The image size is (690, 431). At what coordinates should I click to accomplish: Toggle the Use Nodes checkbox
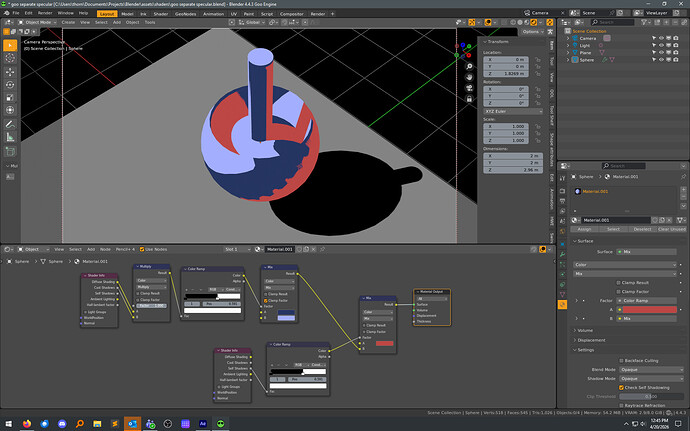pyautogui.click(x=142, y=249)
